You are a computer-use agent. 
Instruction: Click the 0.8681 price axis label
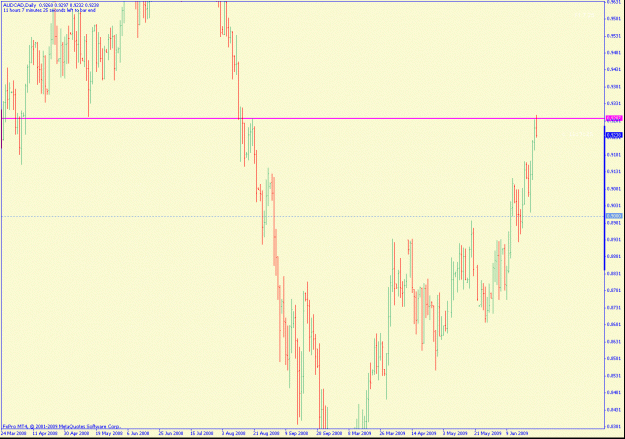614,325
